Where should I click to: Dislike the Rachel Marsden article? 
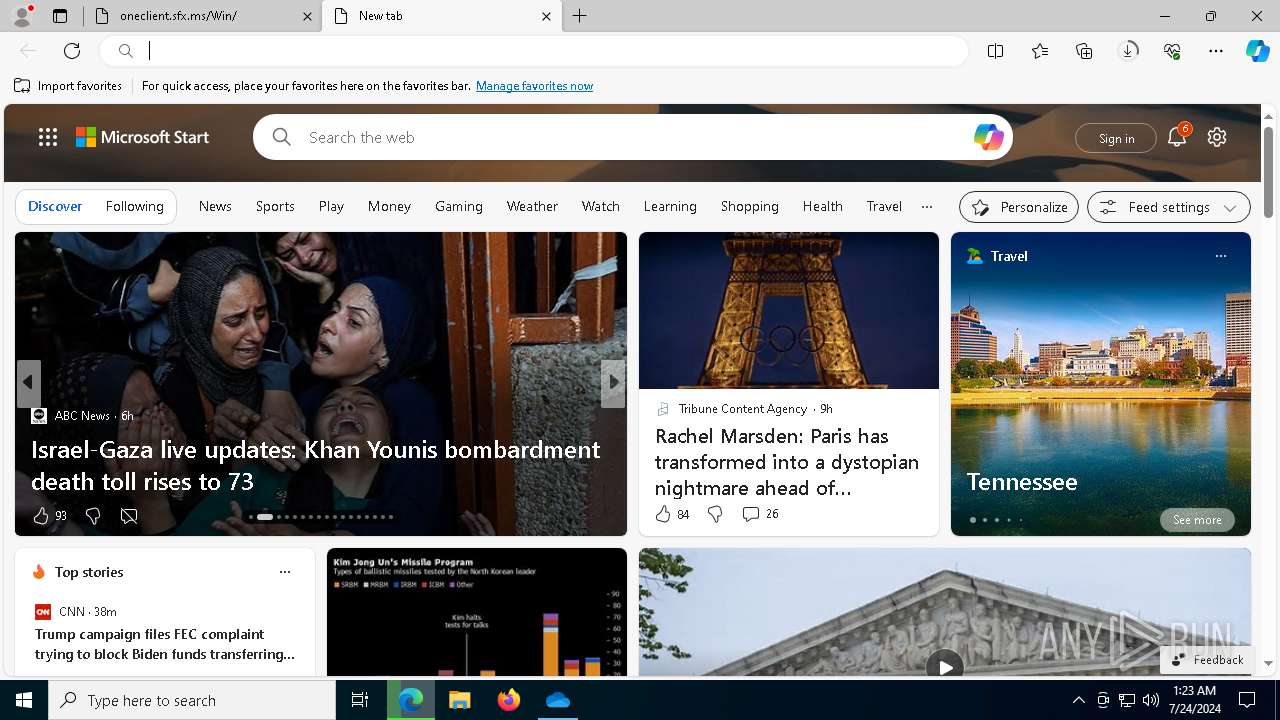[715, 514]
